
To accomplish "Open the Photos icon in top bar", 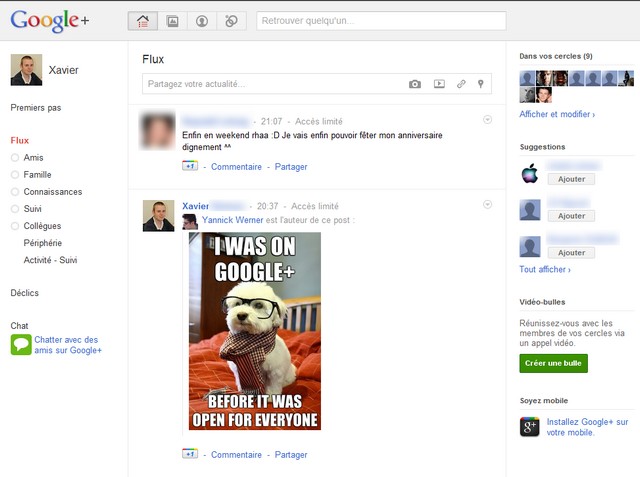I will click(x=173, y=21).
